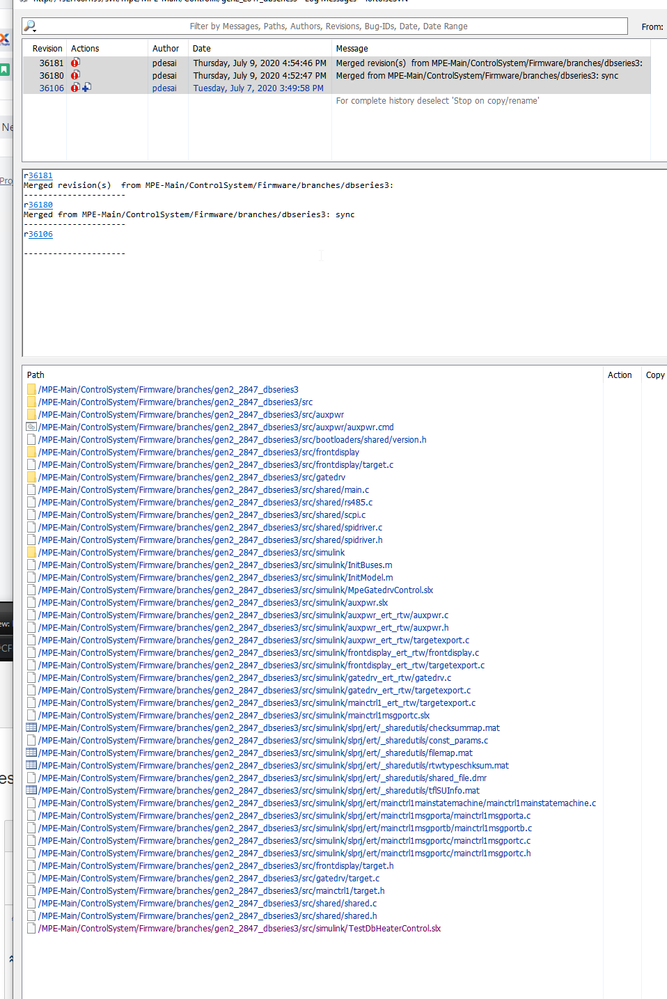
Task: Select the src/shared/rs485.c path entry
Action: [x=205, y=503]
